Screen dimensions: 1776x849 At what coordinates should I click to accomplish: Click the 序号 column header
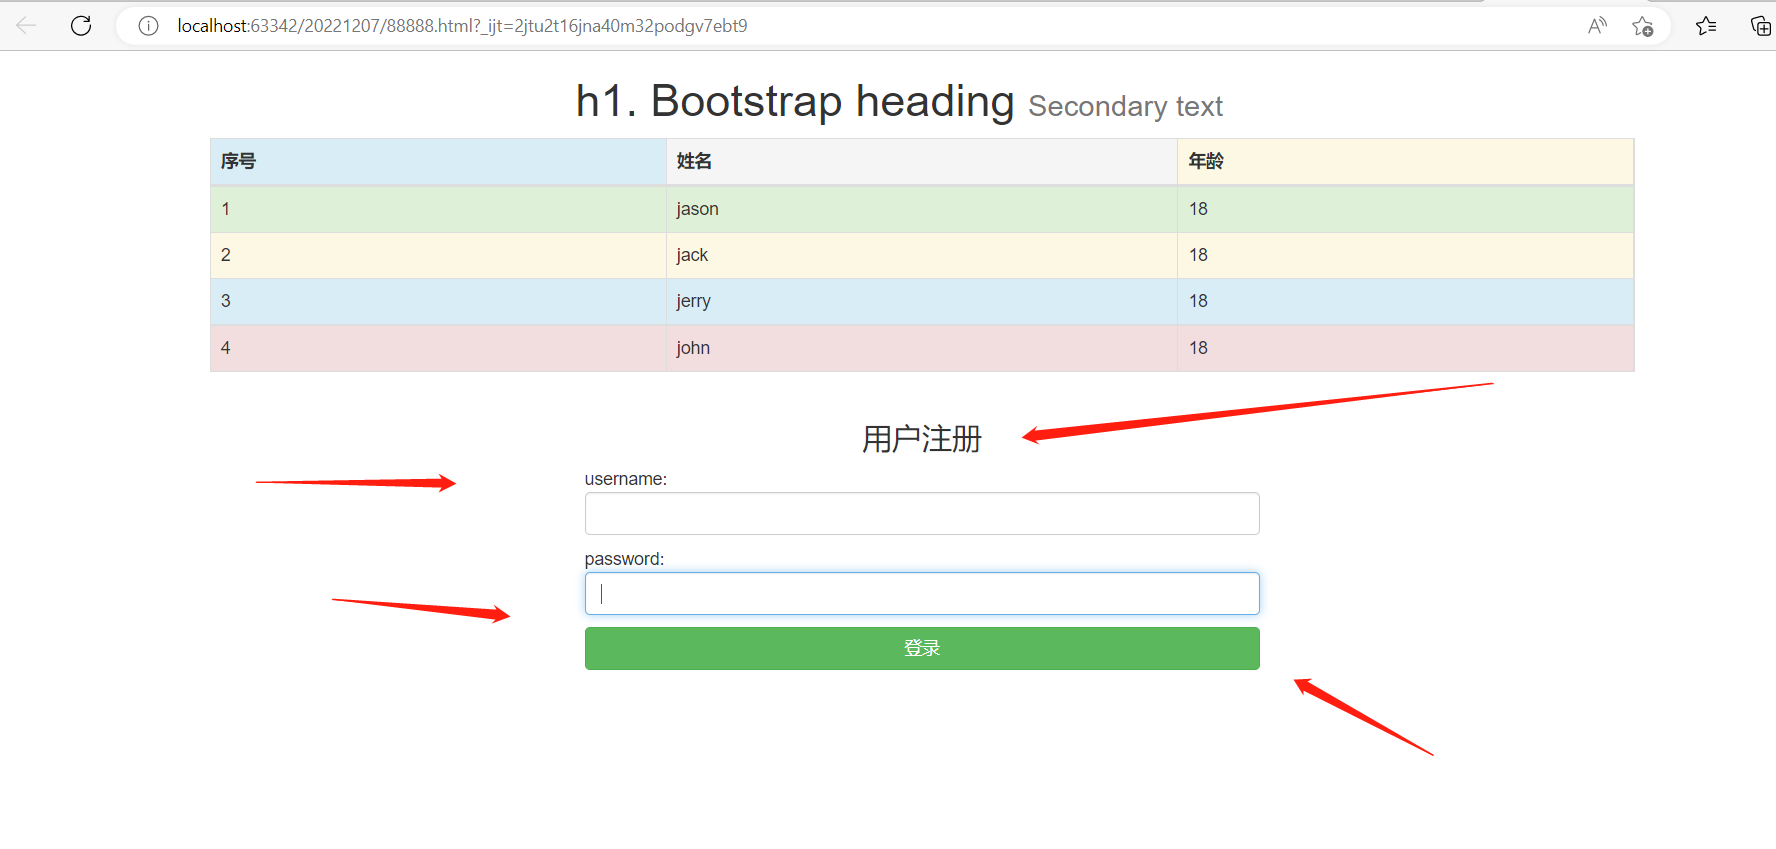click(x=438, y=161)
